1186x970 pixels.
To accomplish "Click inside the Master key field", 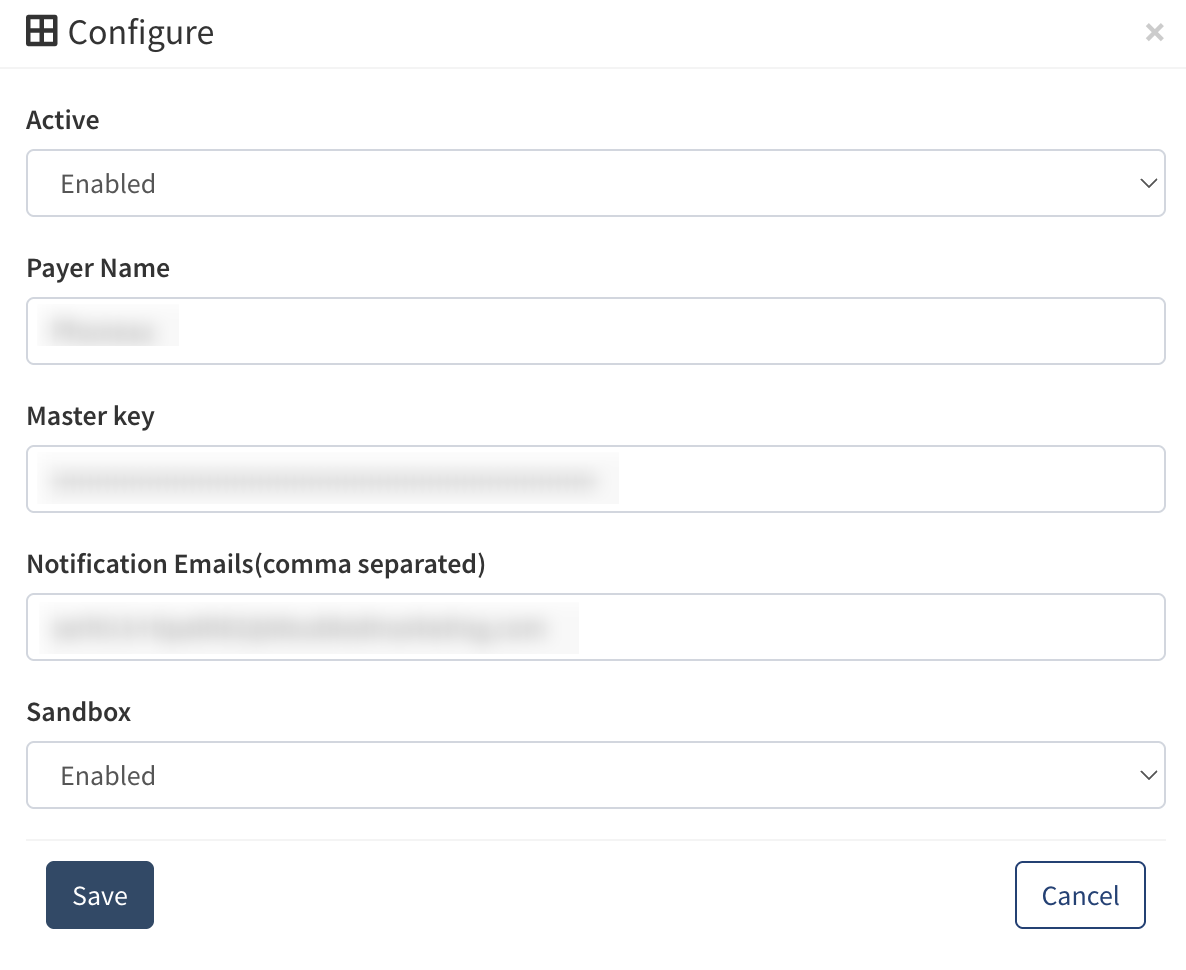I will coord(595,479).
